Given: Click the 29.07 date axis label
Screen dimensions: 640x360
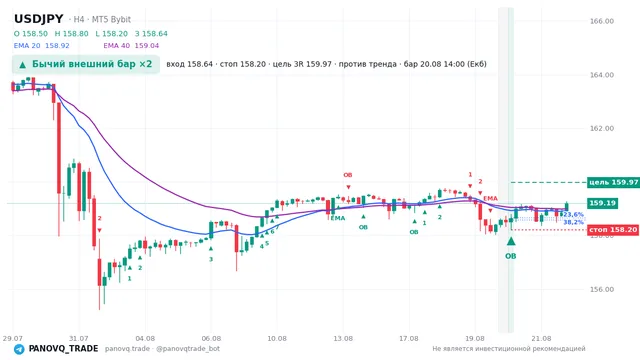Looking at the screenshot, I should [13, 338].
